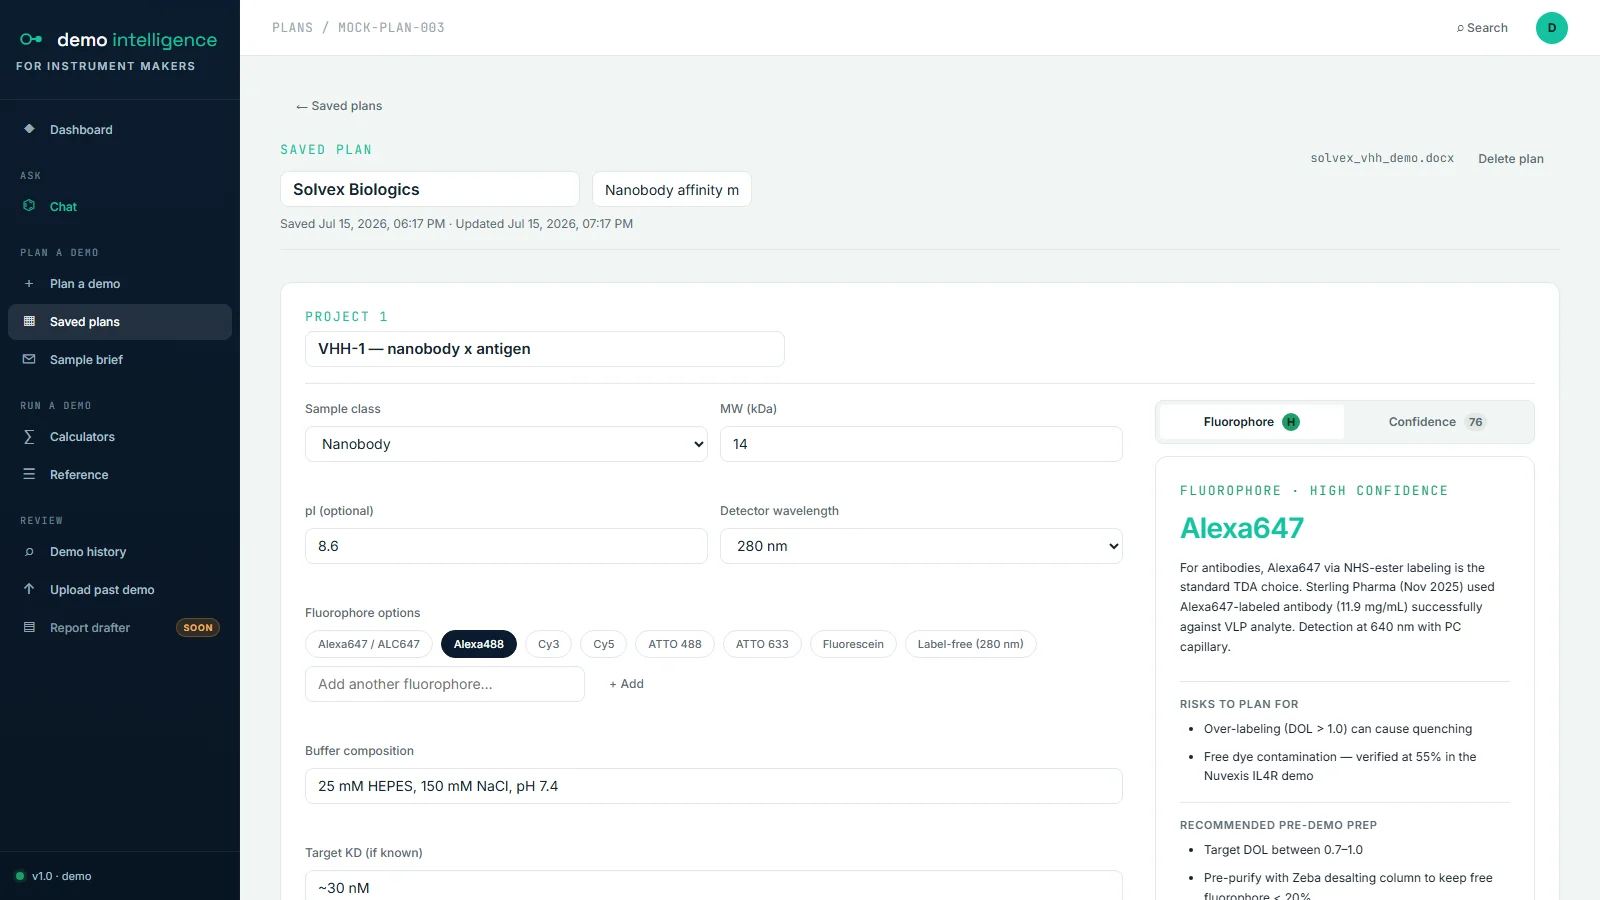Deselect the Alexa488 fluorophore chip
The image size is (1600, 900).
479,644
